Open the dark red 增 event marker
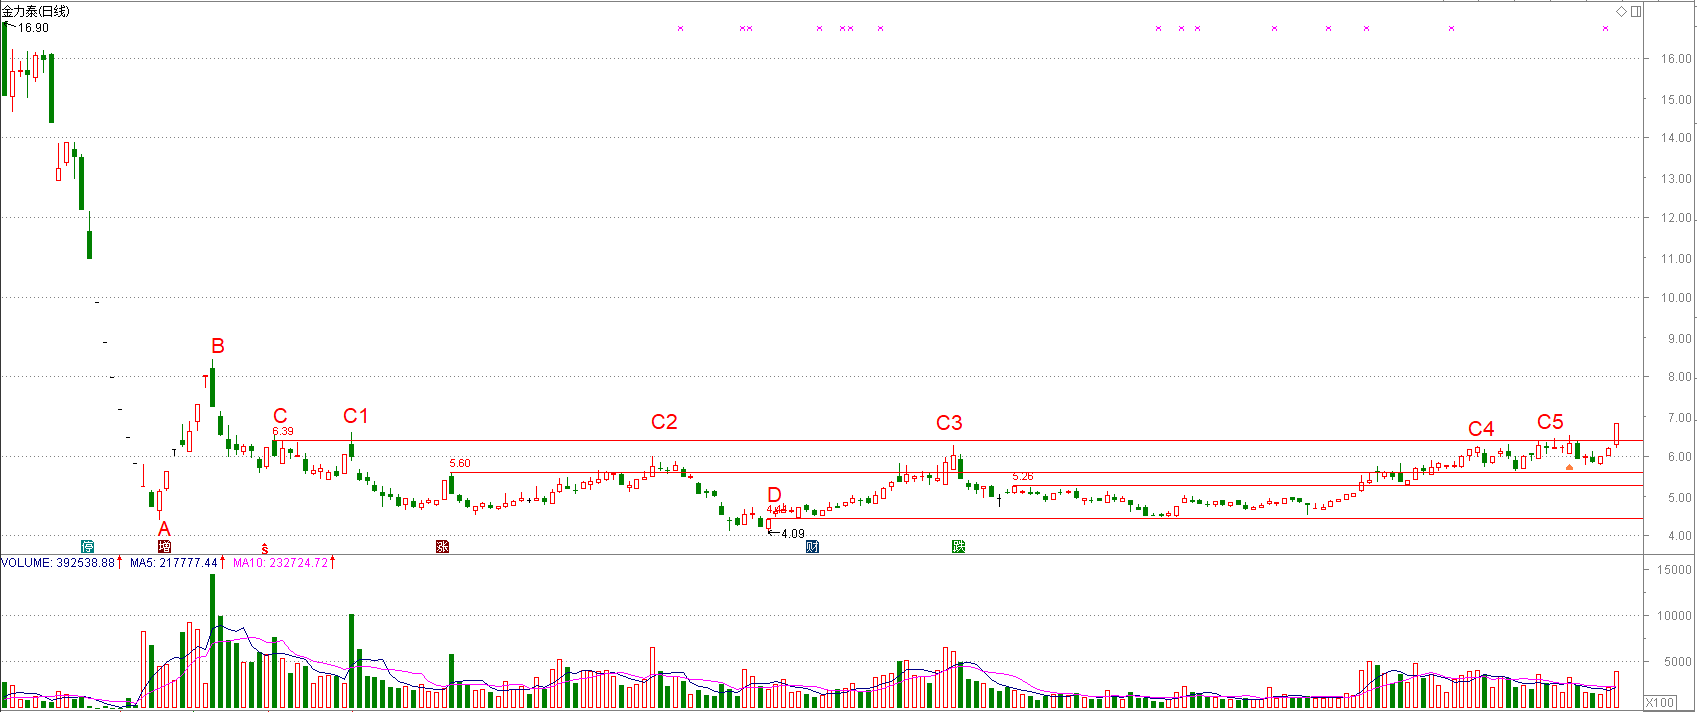The height and width of the screenshot is (712, 1697). 165,546
